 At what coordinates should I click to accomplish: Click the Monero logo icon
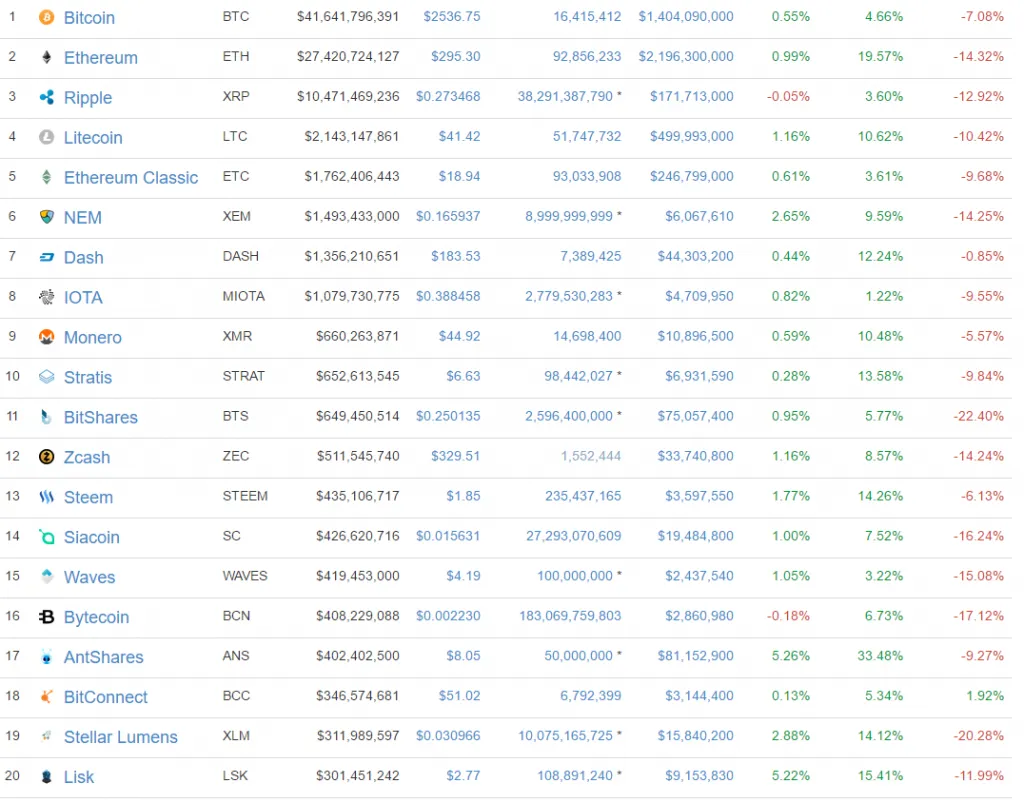tap(46, 337)
